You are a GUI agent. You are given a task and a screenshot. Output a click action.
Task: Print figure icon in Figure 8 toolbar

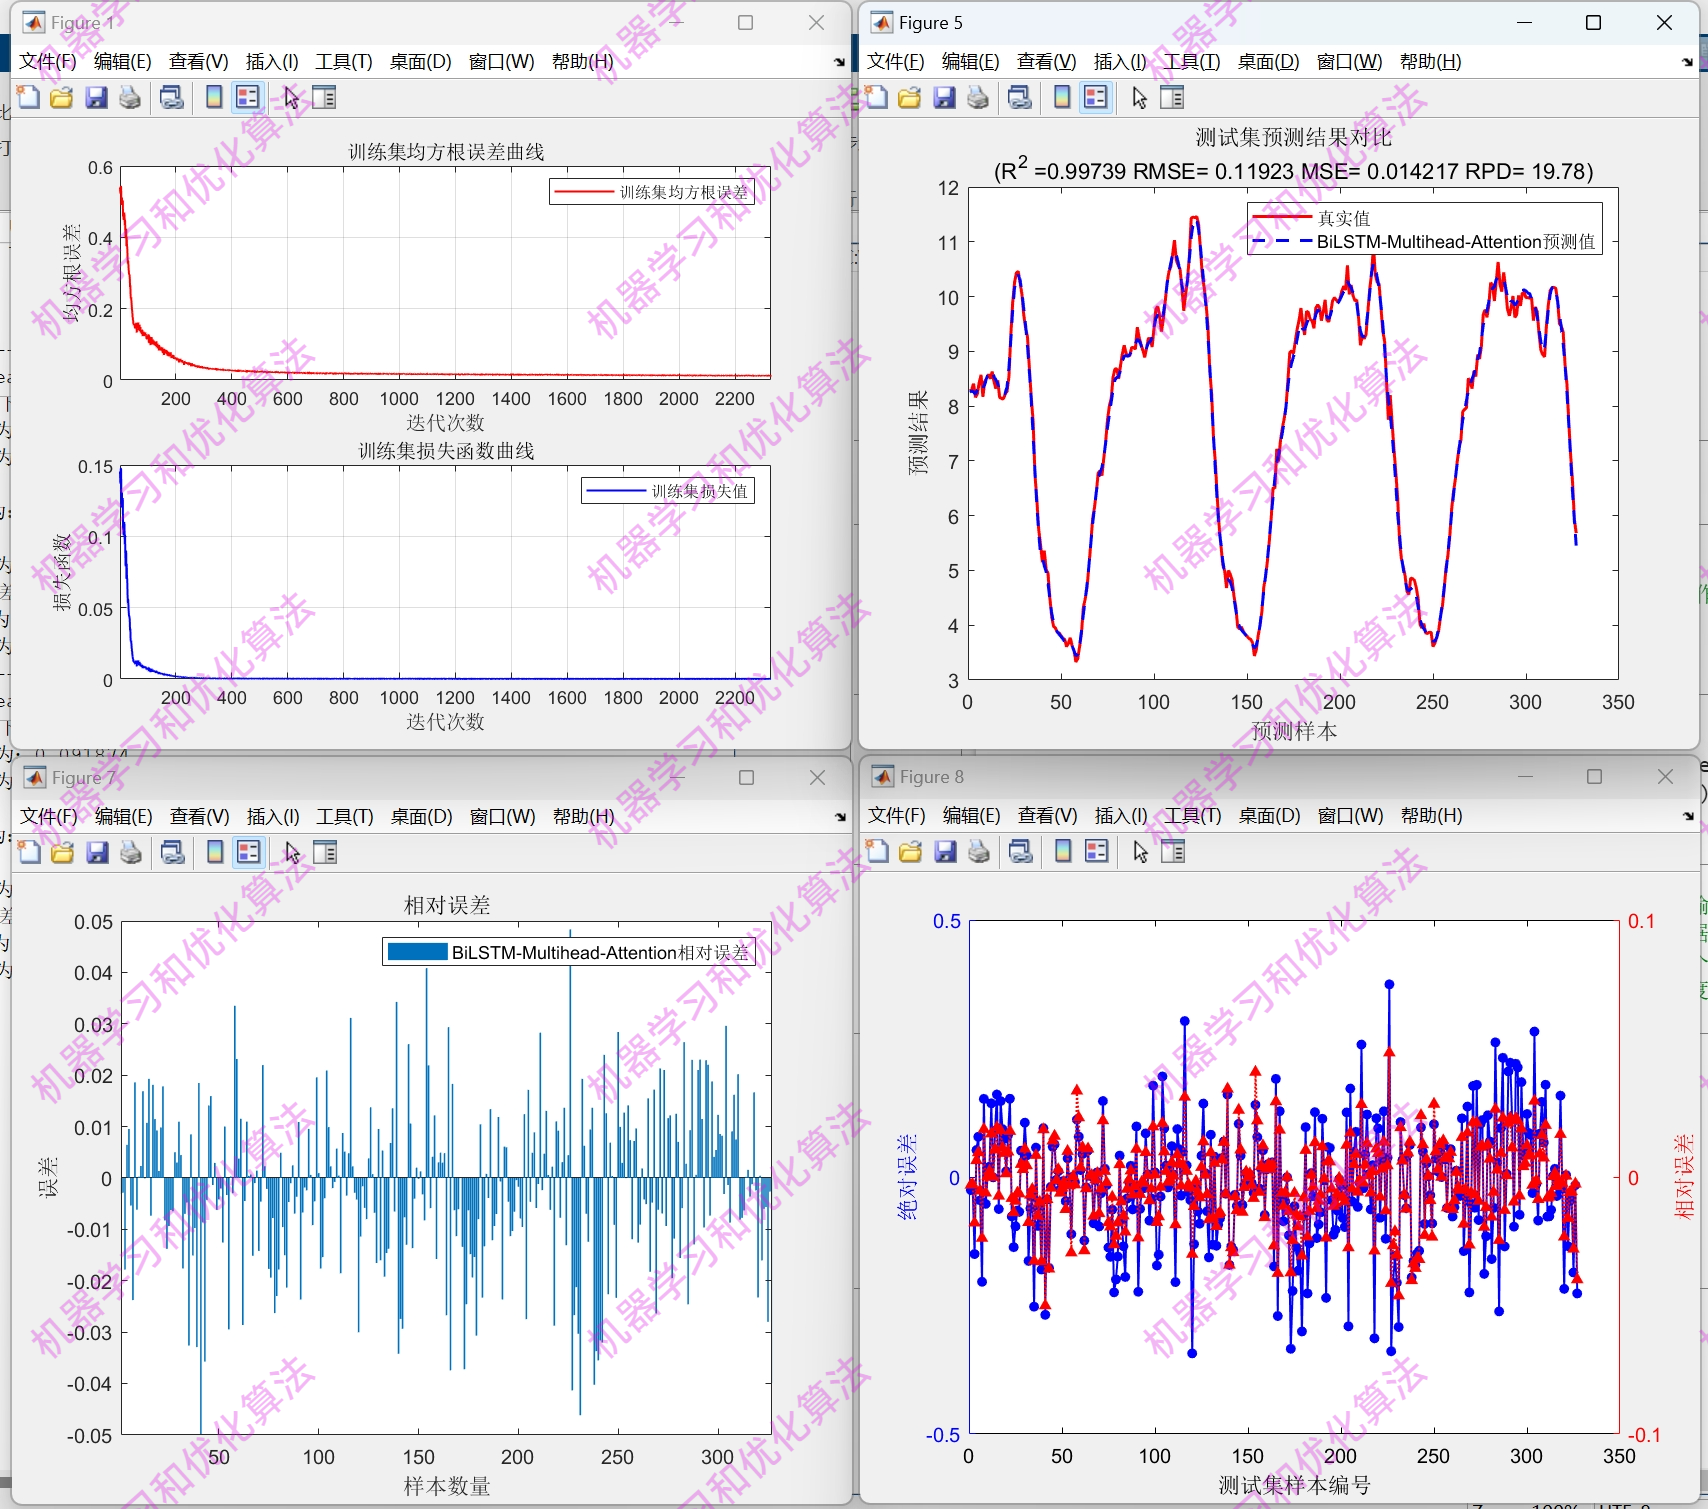[x=979, y=851]
